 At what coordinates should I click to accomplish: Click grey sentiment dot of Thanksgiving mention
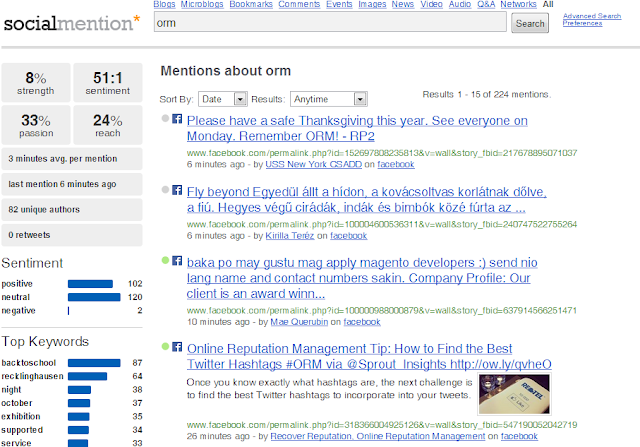[x=165, y=118]
